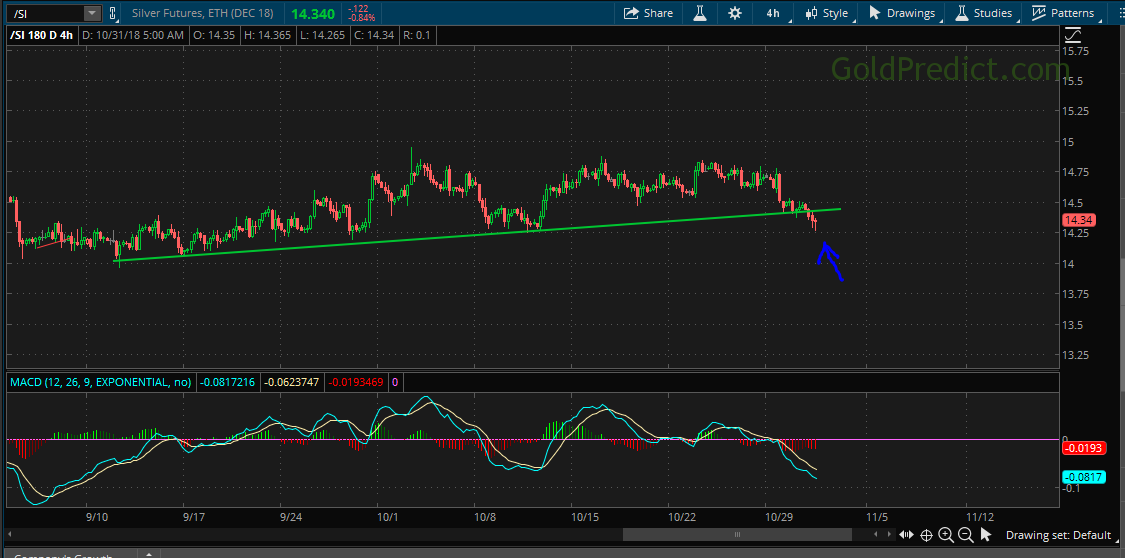Select the crosshair pan tool icon
The image size is (1125, 558).
click(926, 535)
